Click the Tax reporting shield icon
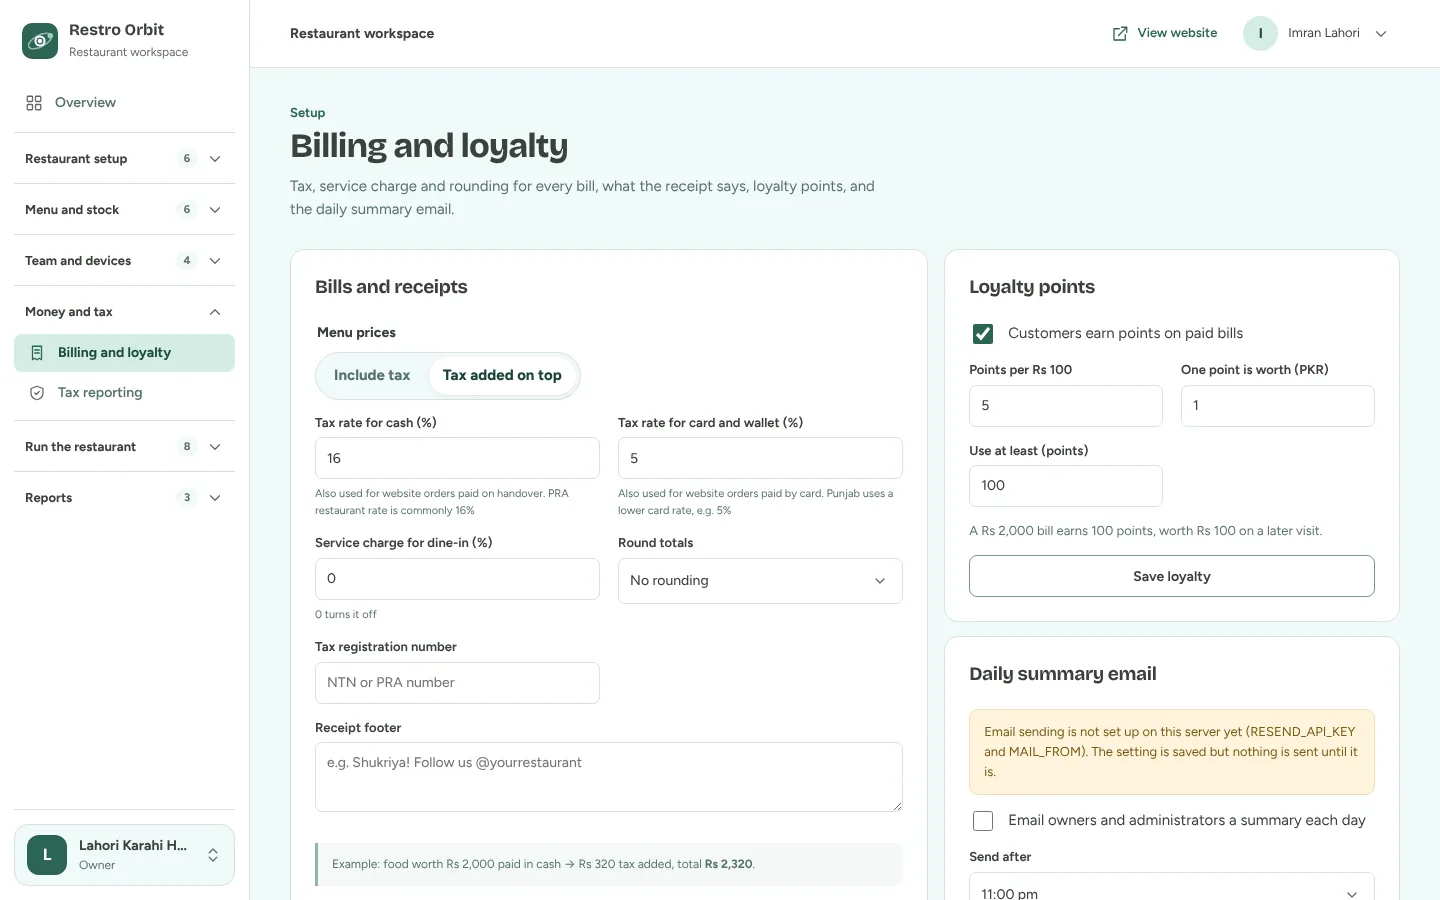Screen dimensions: 1440x900 [x=37, y=393]
